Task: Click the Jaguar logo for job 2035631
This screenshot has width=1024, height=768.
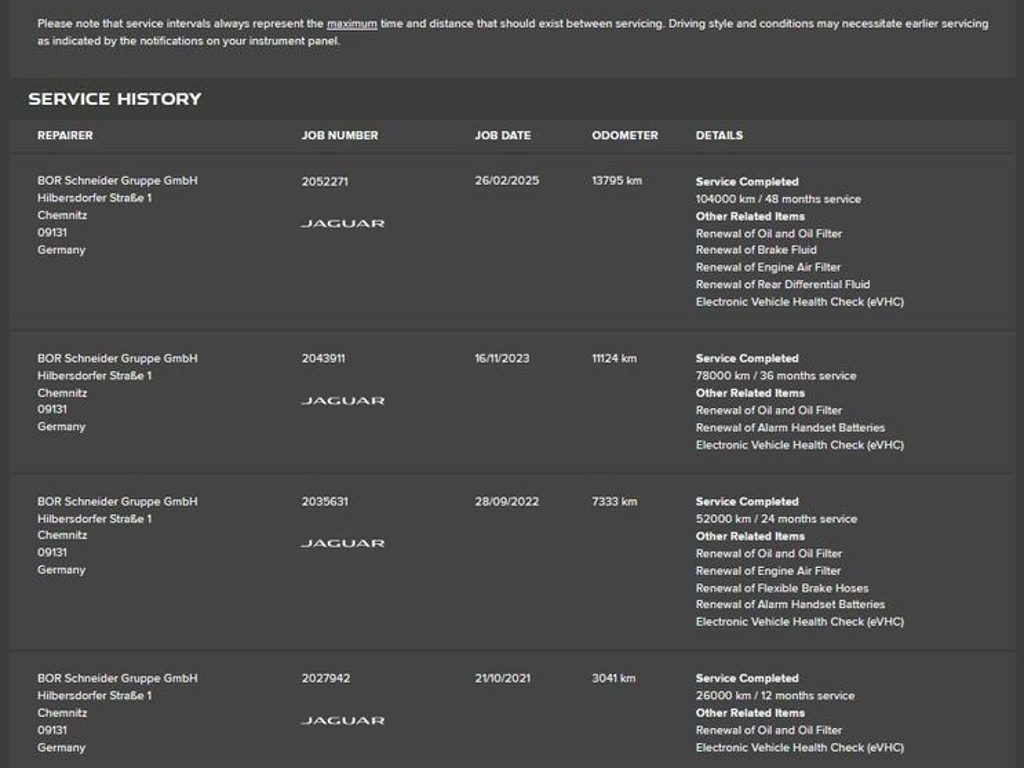Action: point(343,543)
